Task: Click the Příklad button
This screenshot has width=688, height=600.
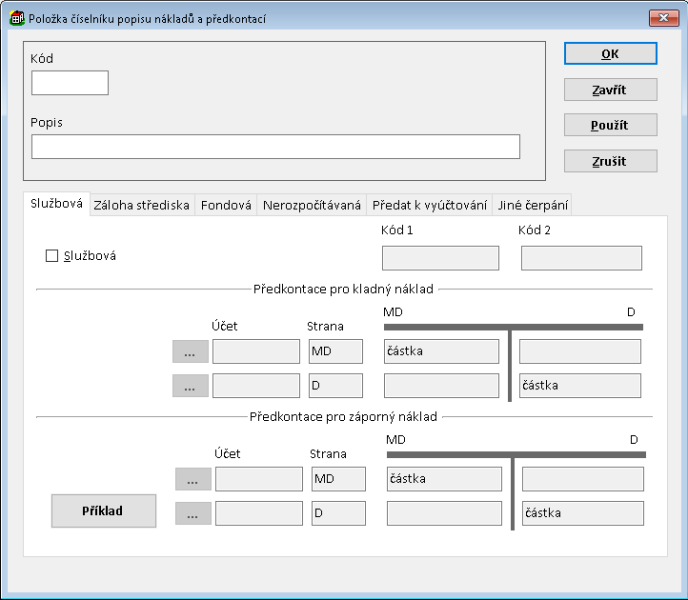Action: coord(104,511)
